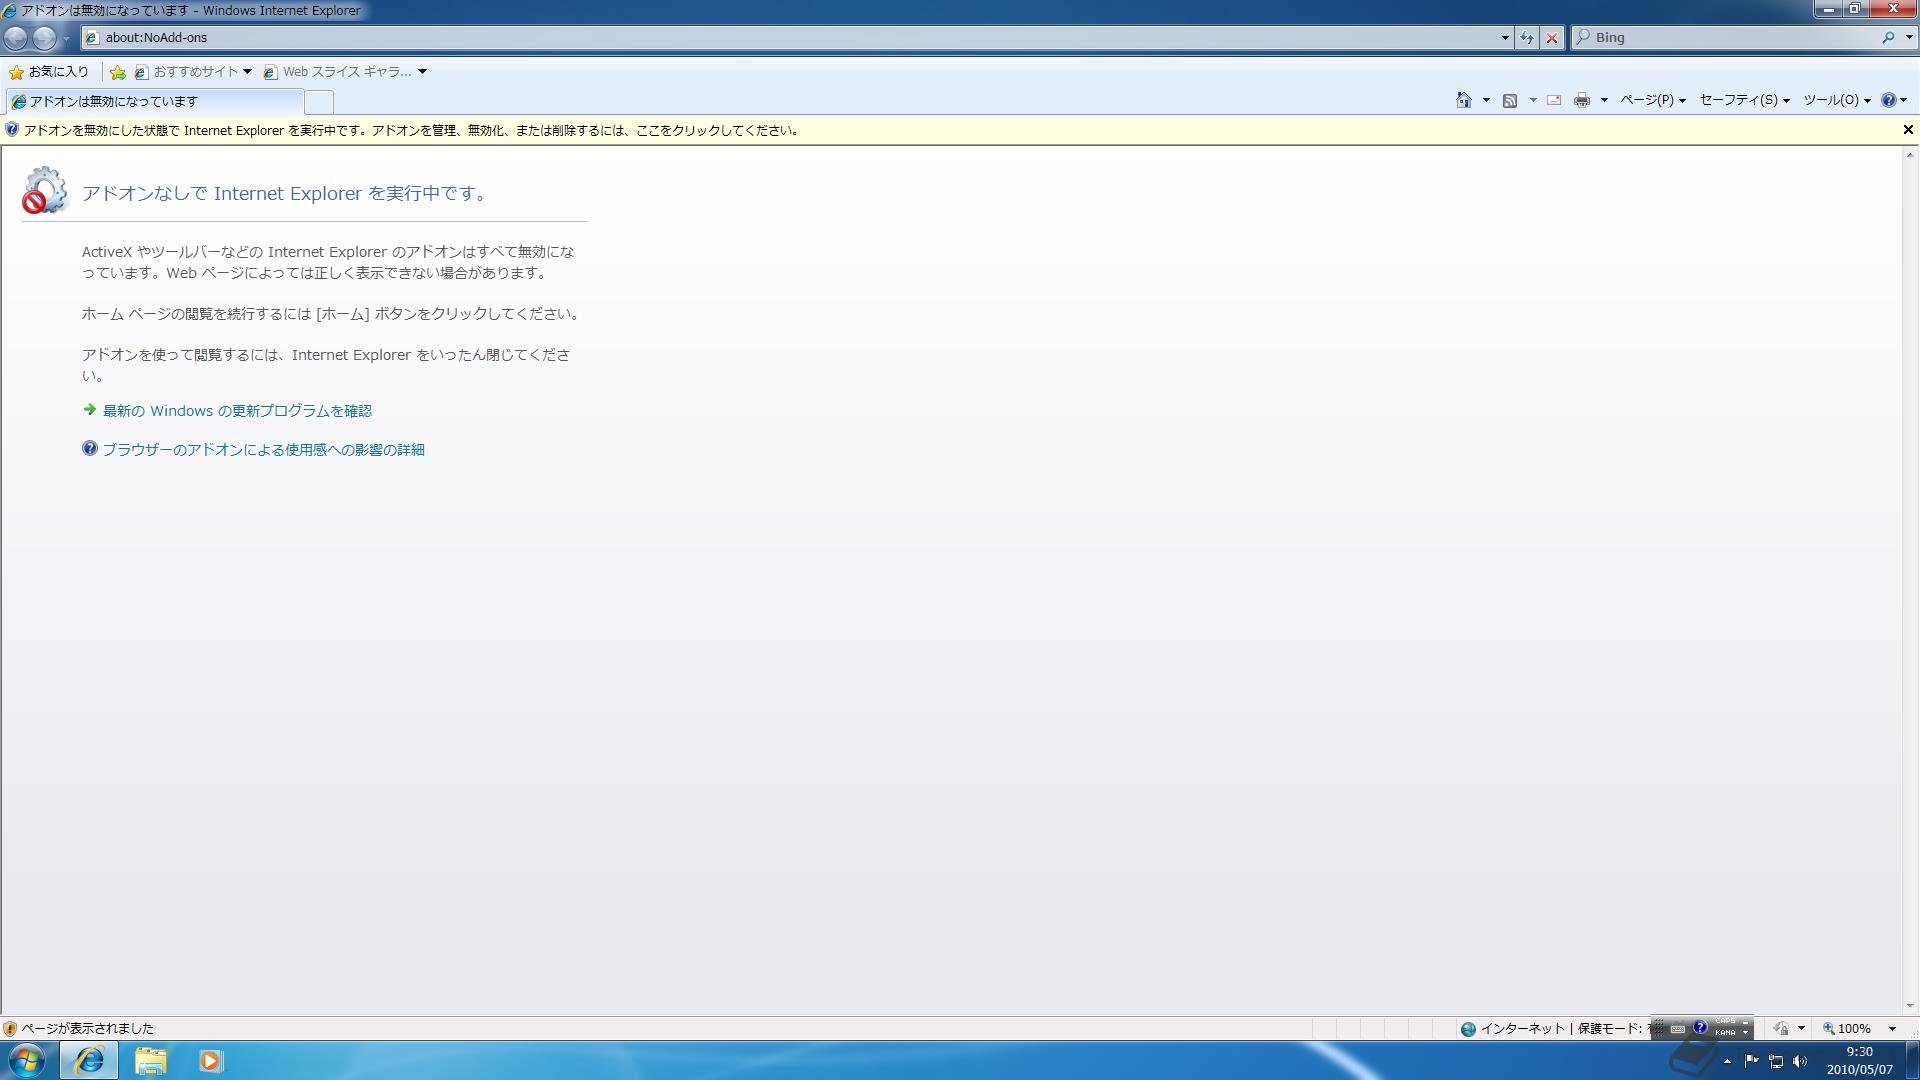Expand the Home button dropdown arrow

tap(1486, 100)
